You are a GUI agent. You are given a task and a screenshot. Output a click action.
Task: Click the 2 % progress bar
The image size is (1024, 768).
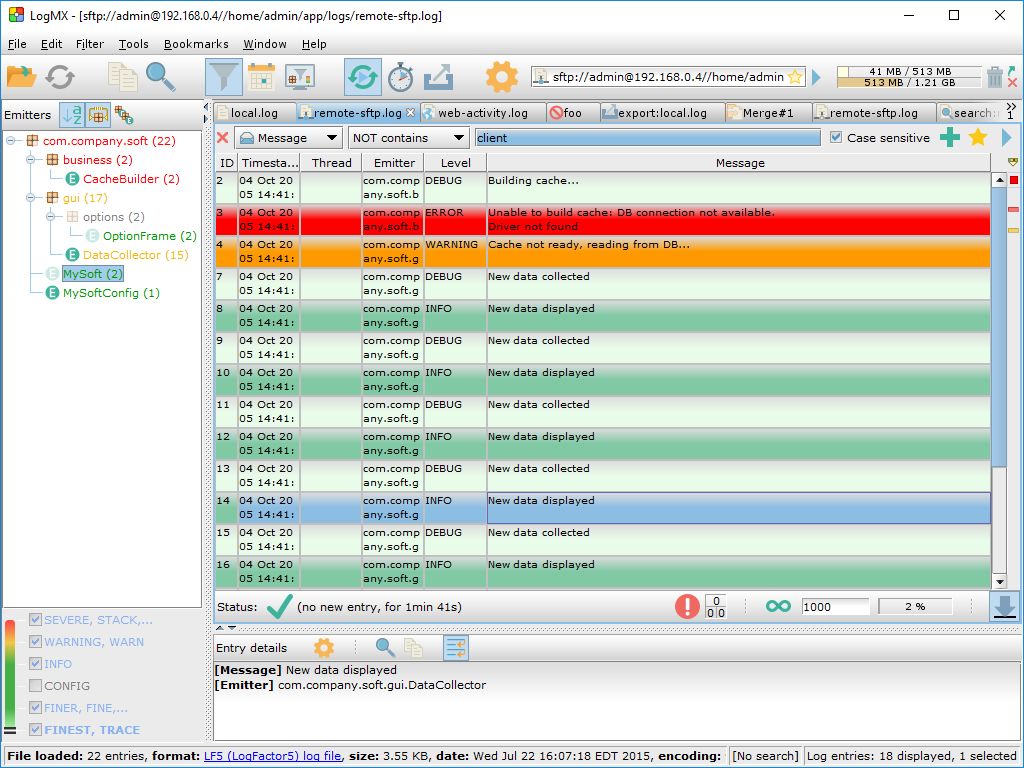coord(915,607)
